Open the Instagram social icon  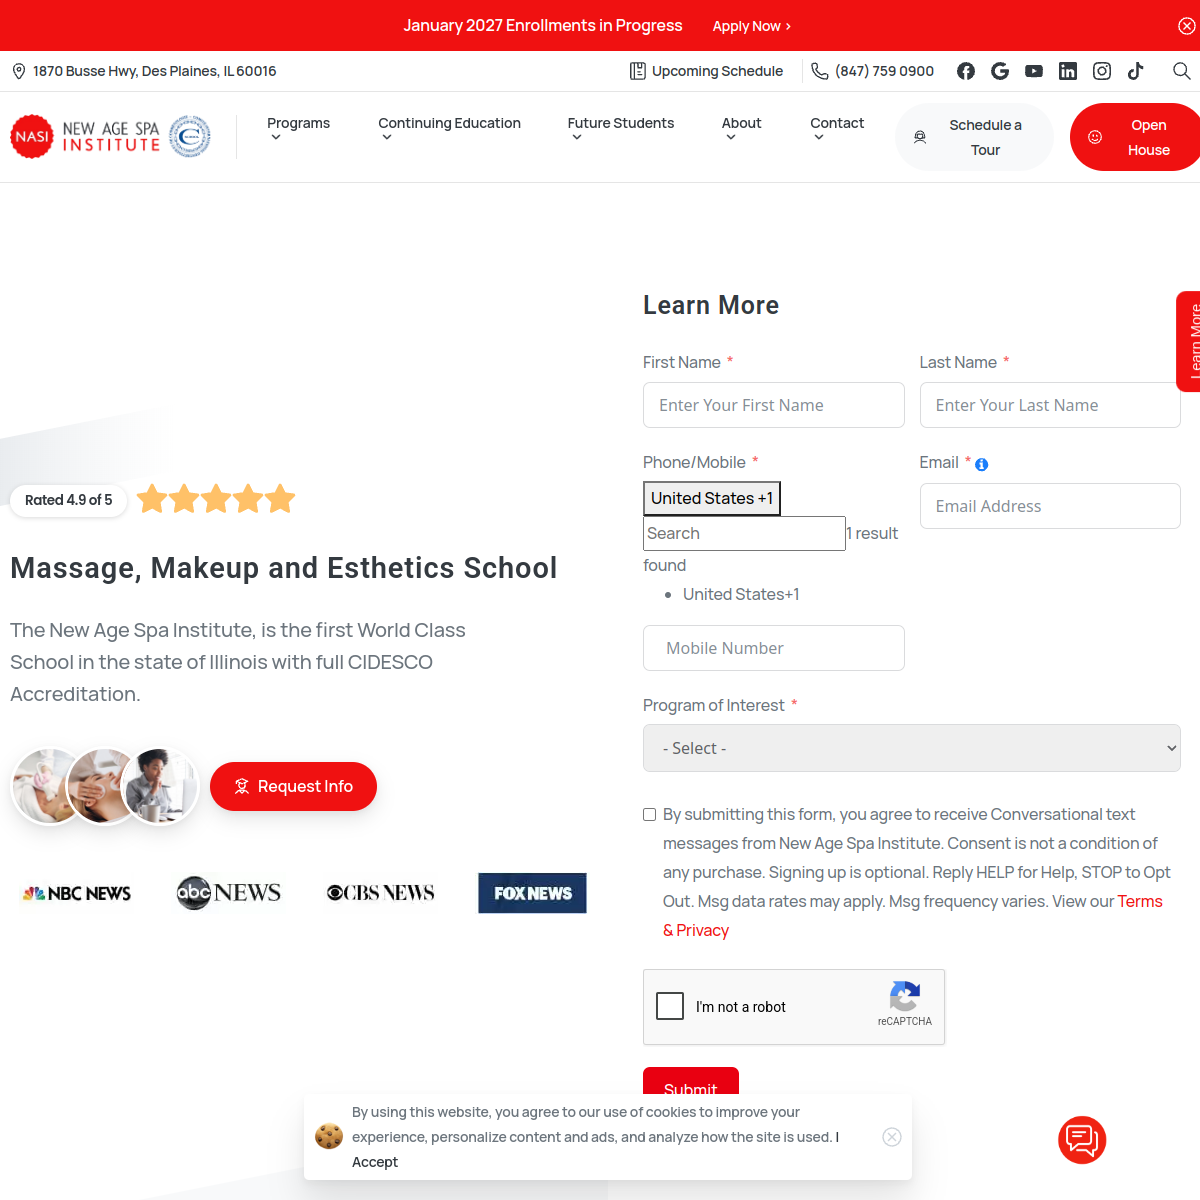click(x=1102, y=71)
